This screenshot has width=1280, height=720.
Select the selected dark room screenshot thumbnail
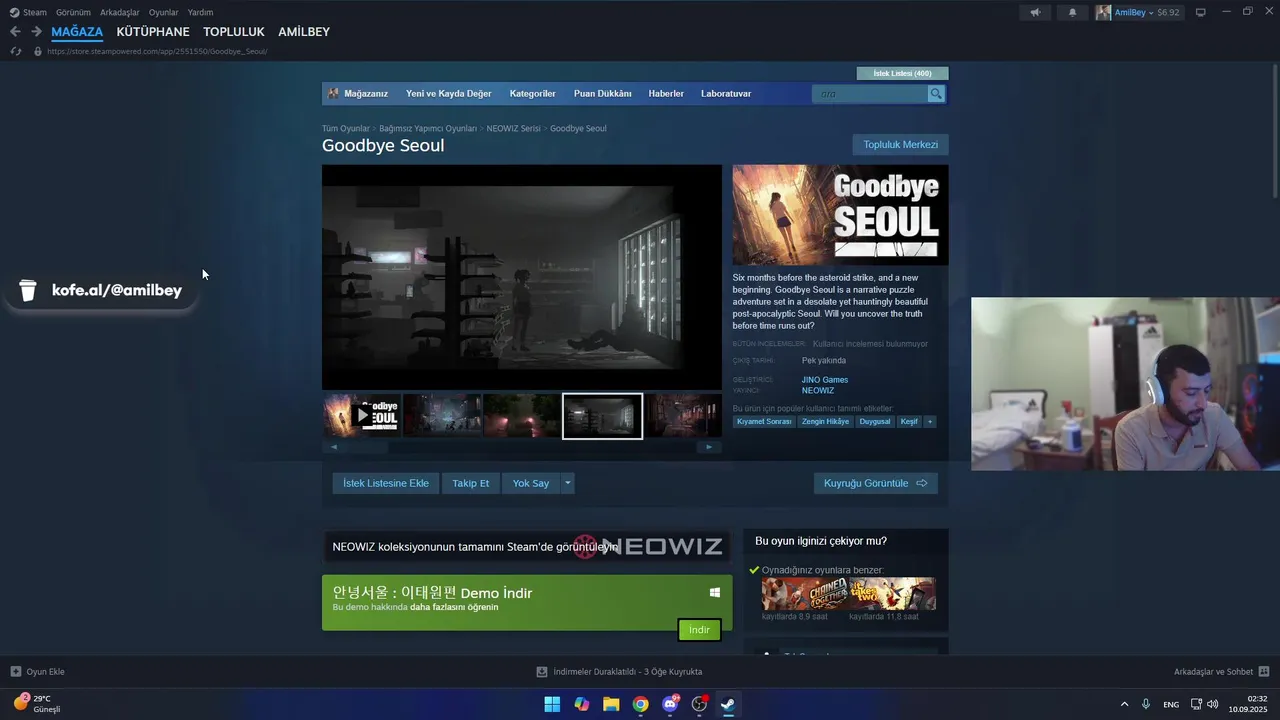click(x=602, y=416)
